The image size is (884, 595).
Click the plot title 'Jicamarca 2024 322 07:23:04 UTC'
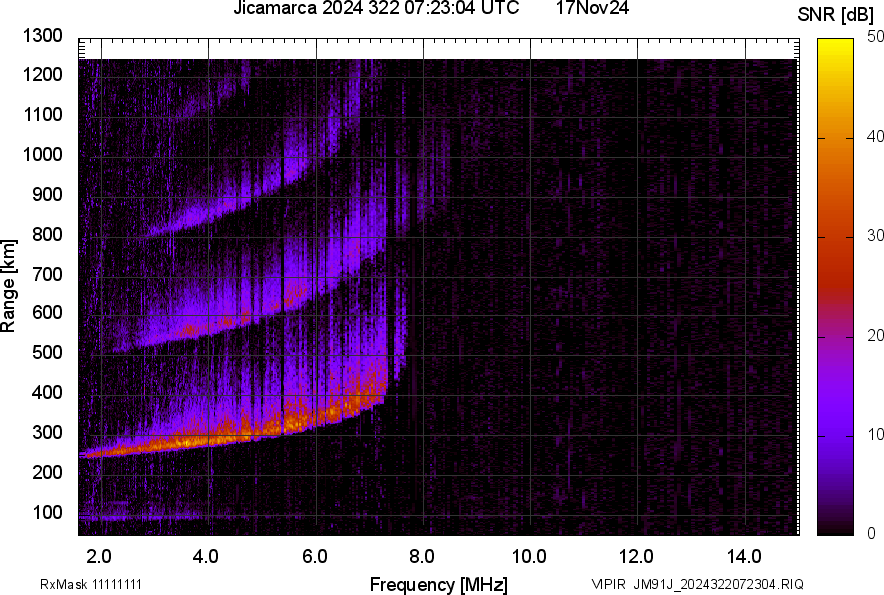pyautogui.click(x=376, y=8)
